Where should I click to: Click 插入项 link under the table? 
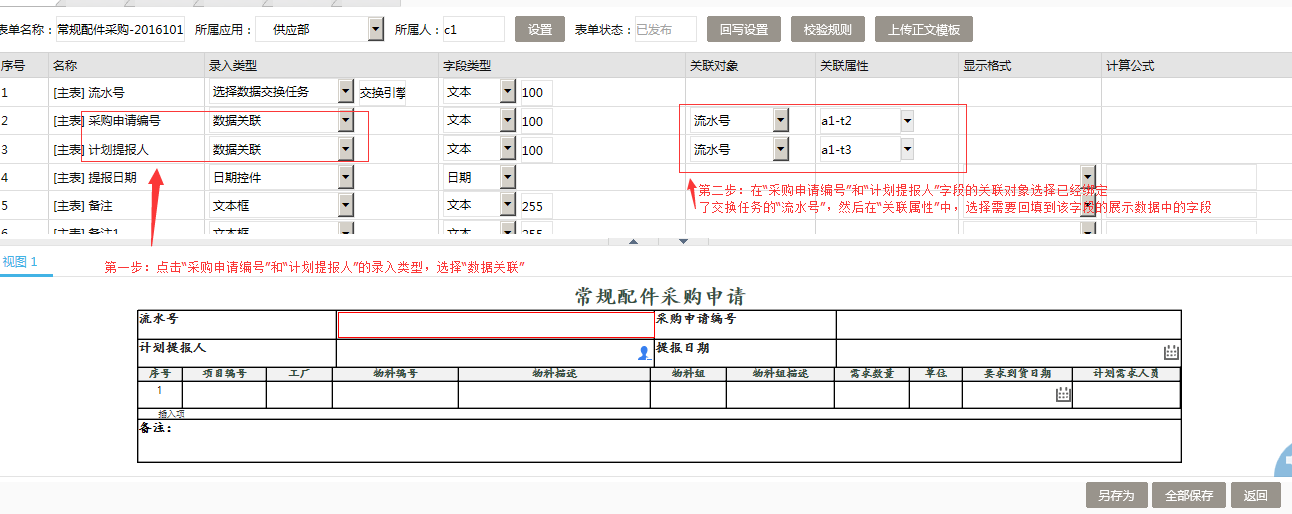tap(171, 413)
